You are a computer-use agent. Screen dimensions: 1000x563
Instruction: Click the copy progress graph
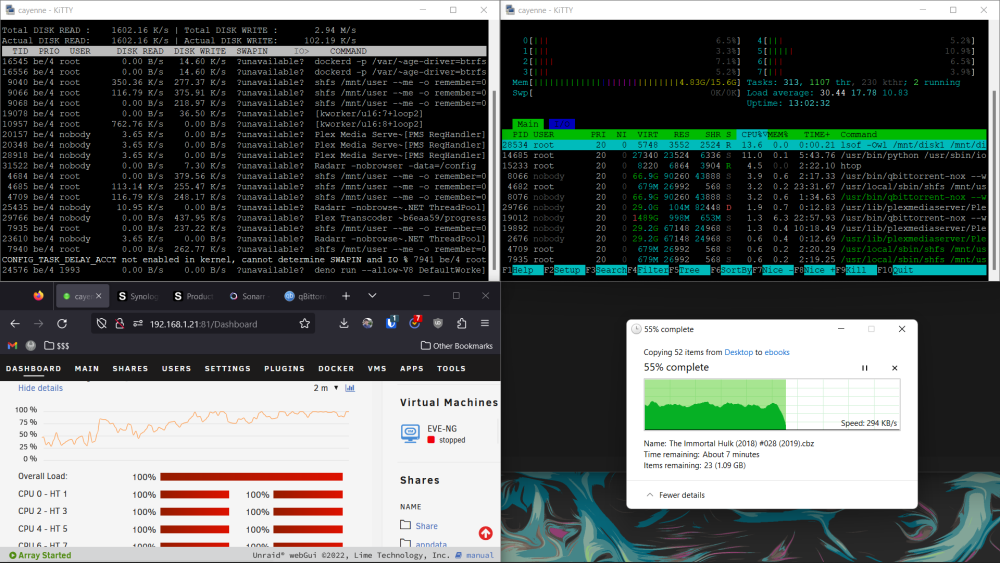coord(772,404)
